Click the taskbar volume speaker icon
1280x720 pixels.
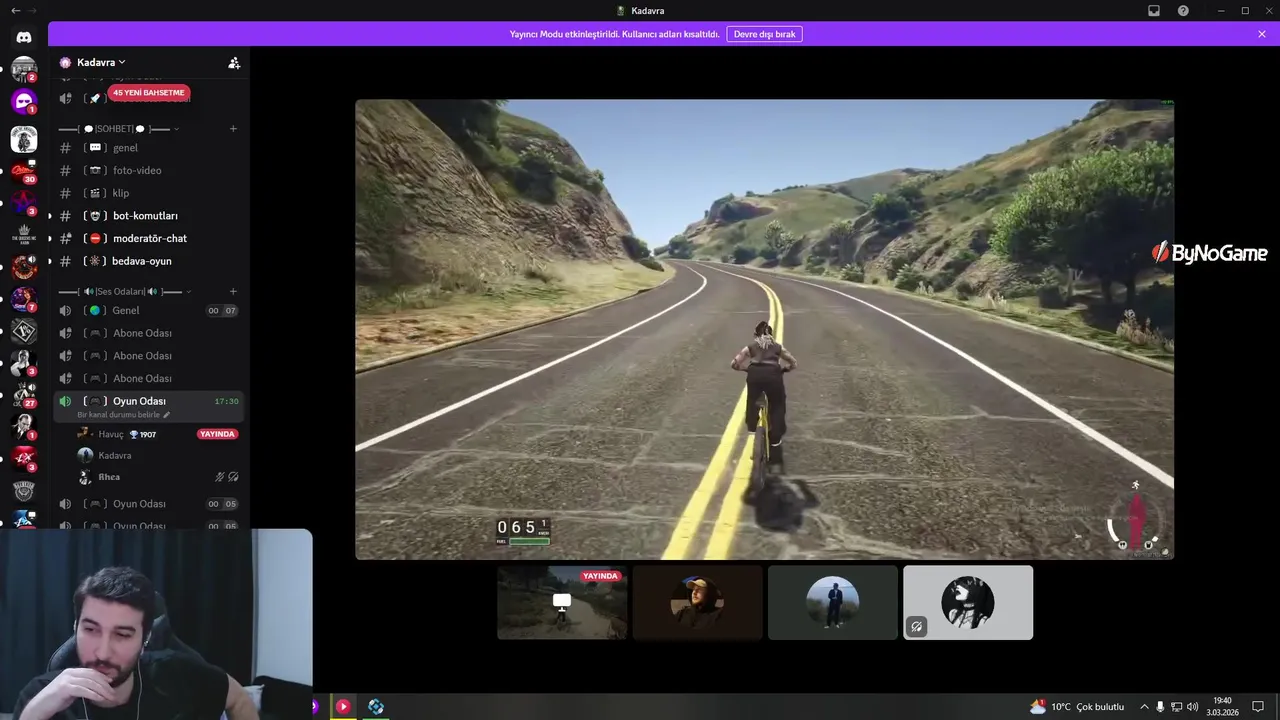(x=1193, y=706)
